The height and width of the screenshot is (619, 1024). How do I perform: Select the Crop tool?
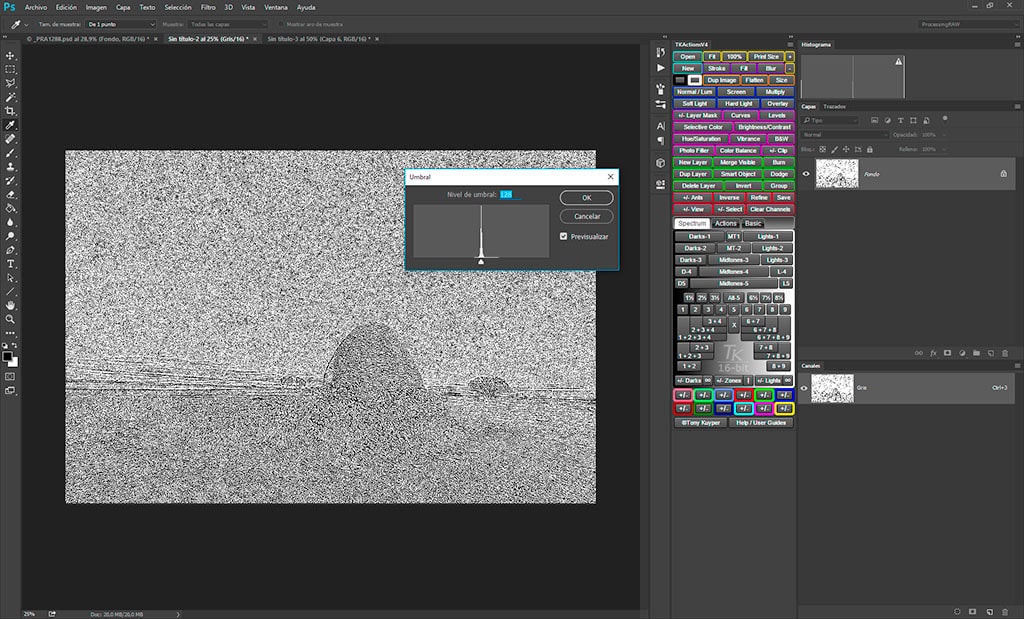coord(10,111)
